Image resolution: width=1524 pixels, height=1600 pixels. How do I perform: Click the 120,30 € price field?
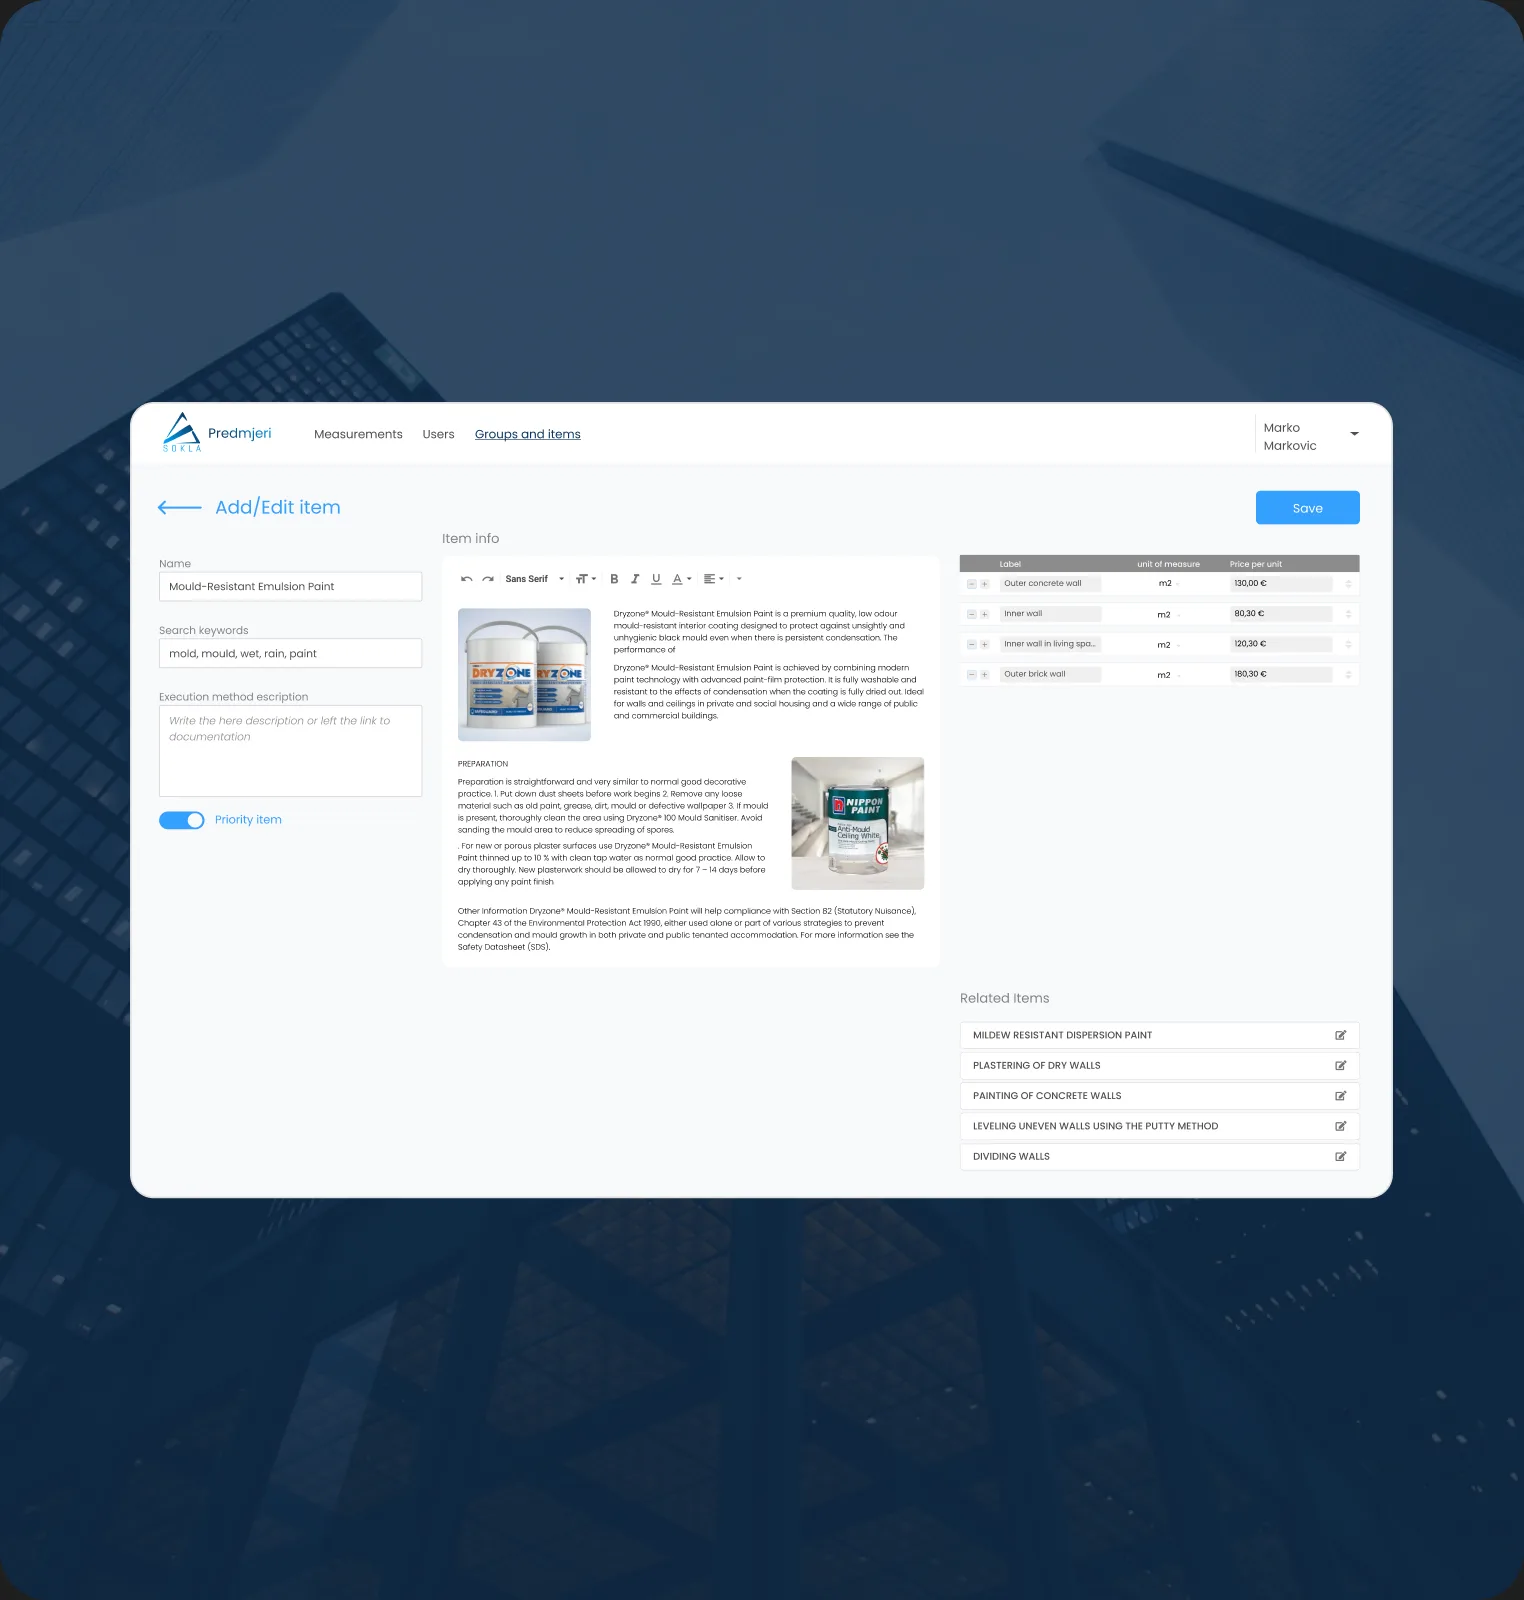tap(1281, 645)
